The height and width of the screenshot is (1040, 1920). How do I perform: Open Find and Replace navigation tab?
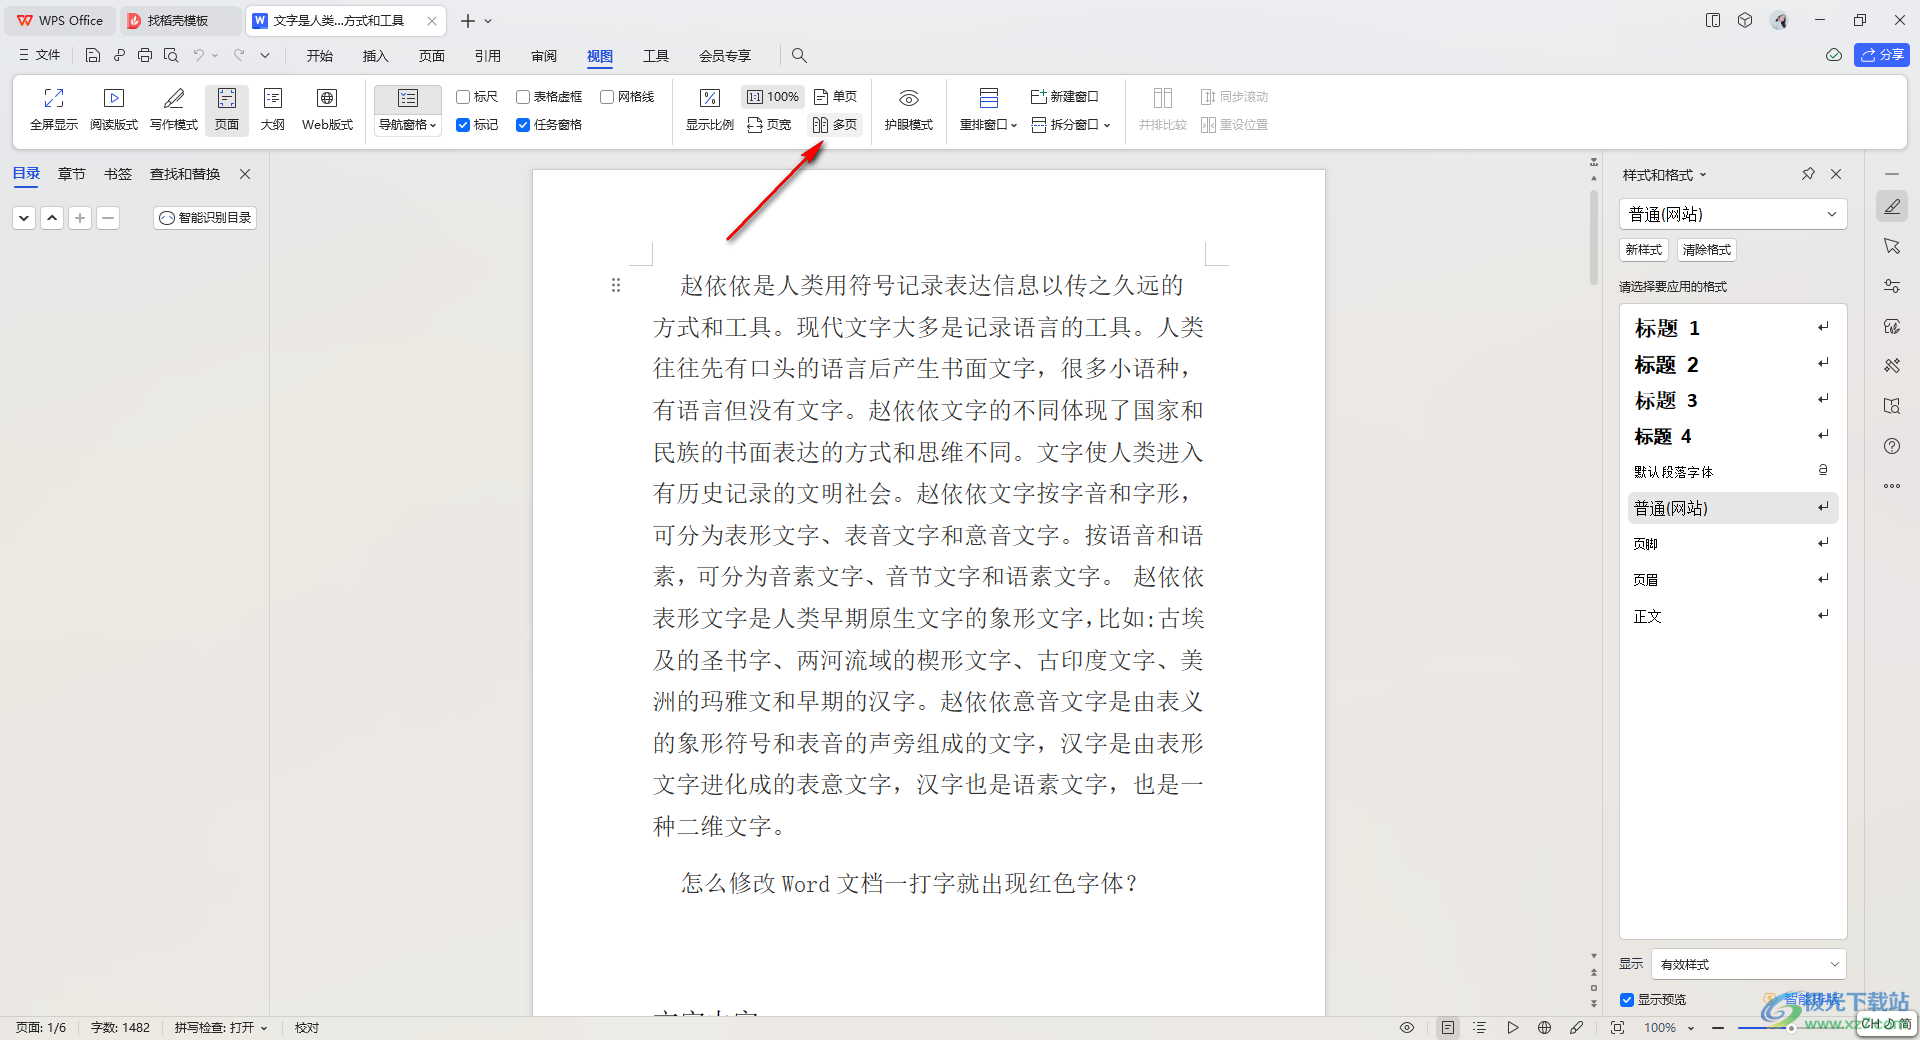(x=185, y=174)
